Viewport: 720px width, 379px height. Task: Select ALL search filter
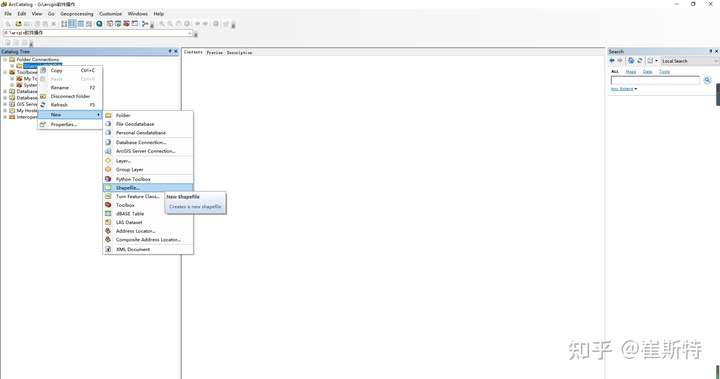click(x=615, y=72)
